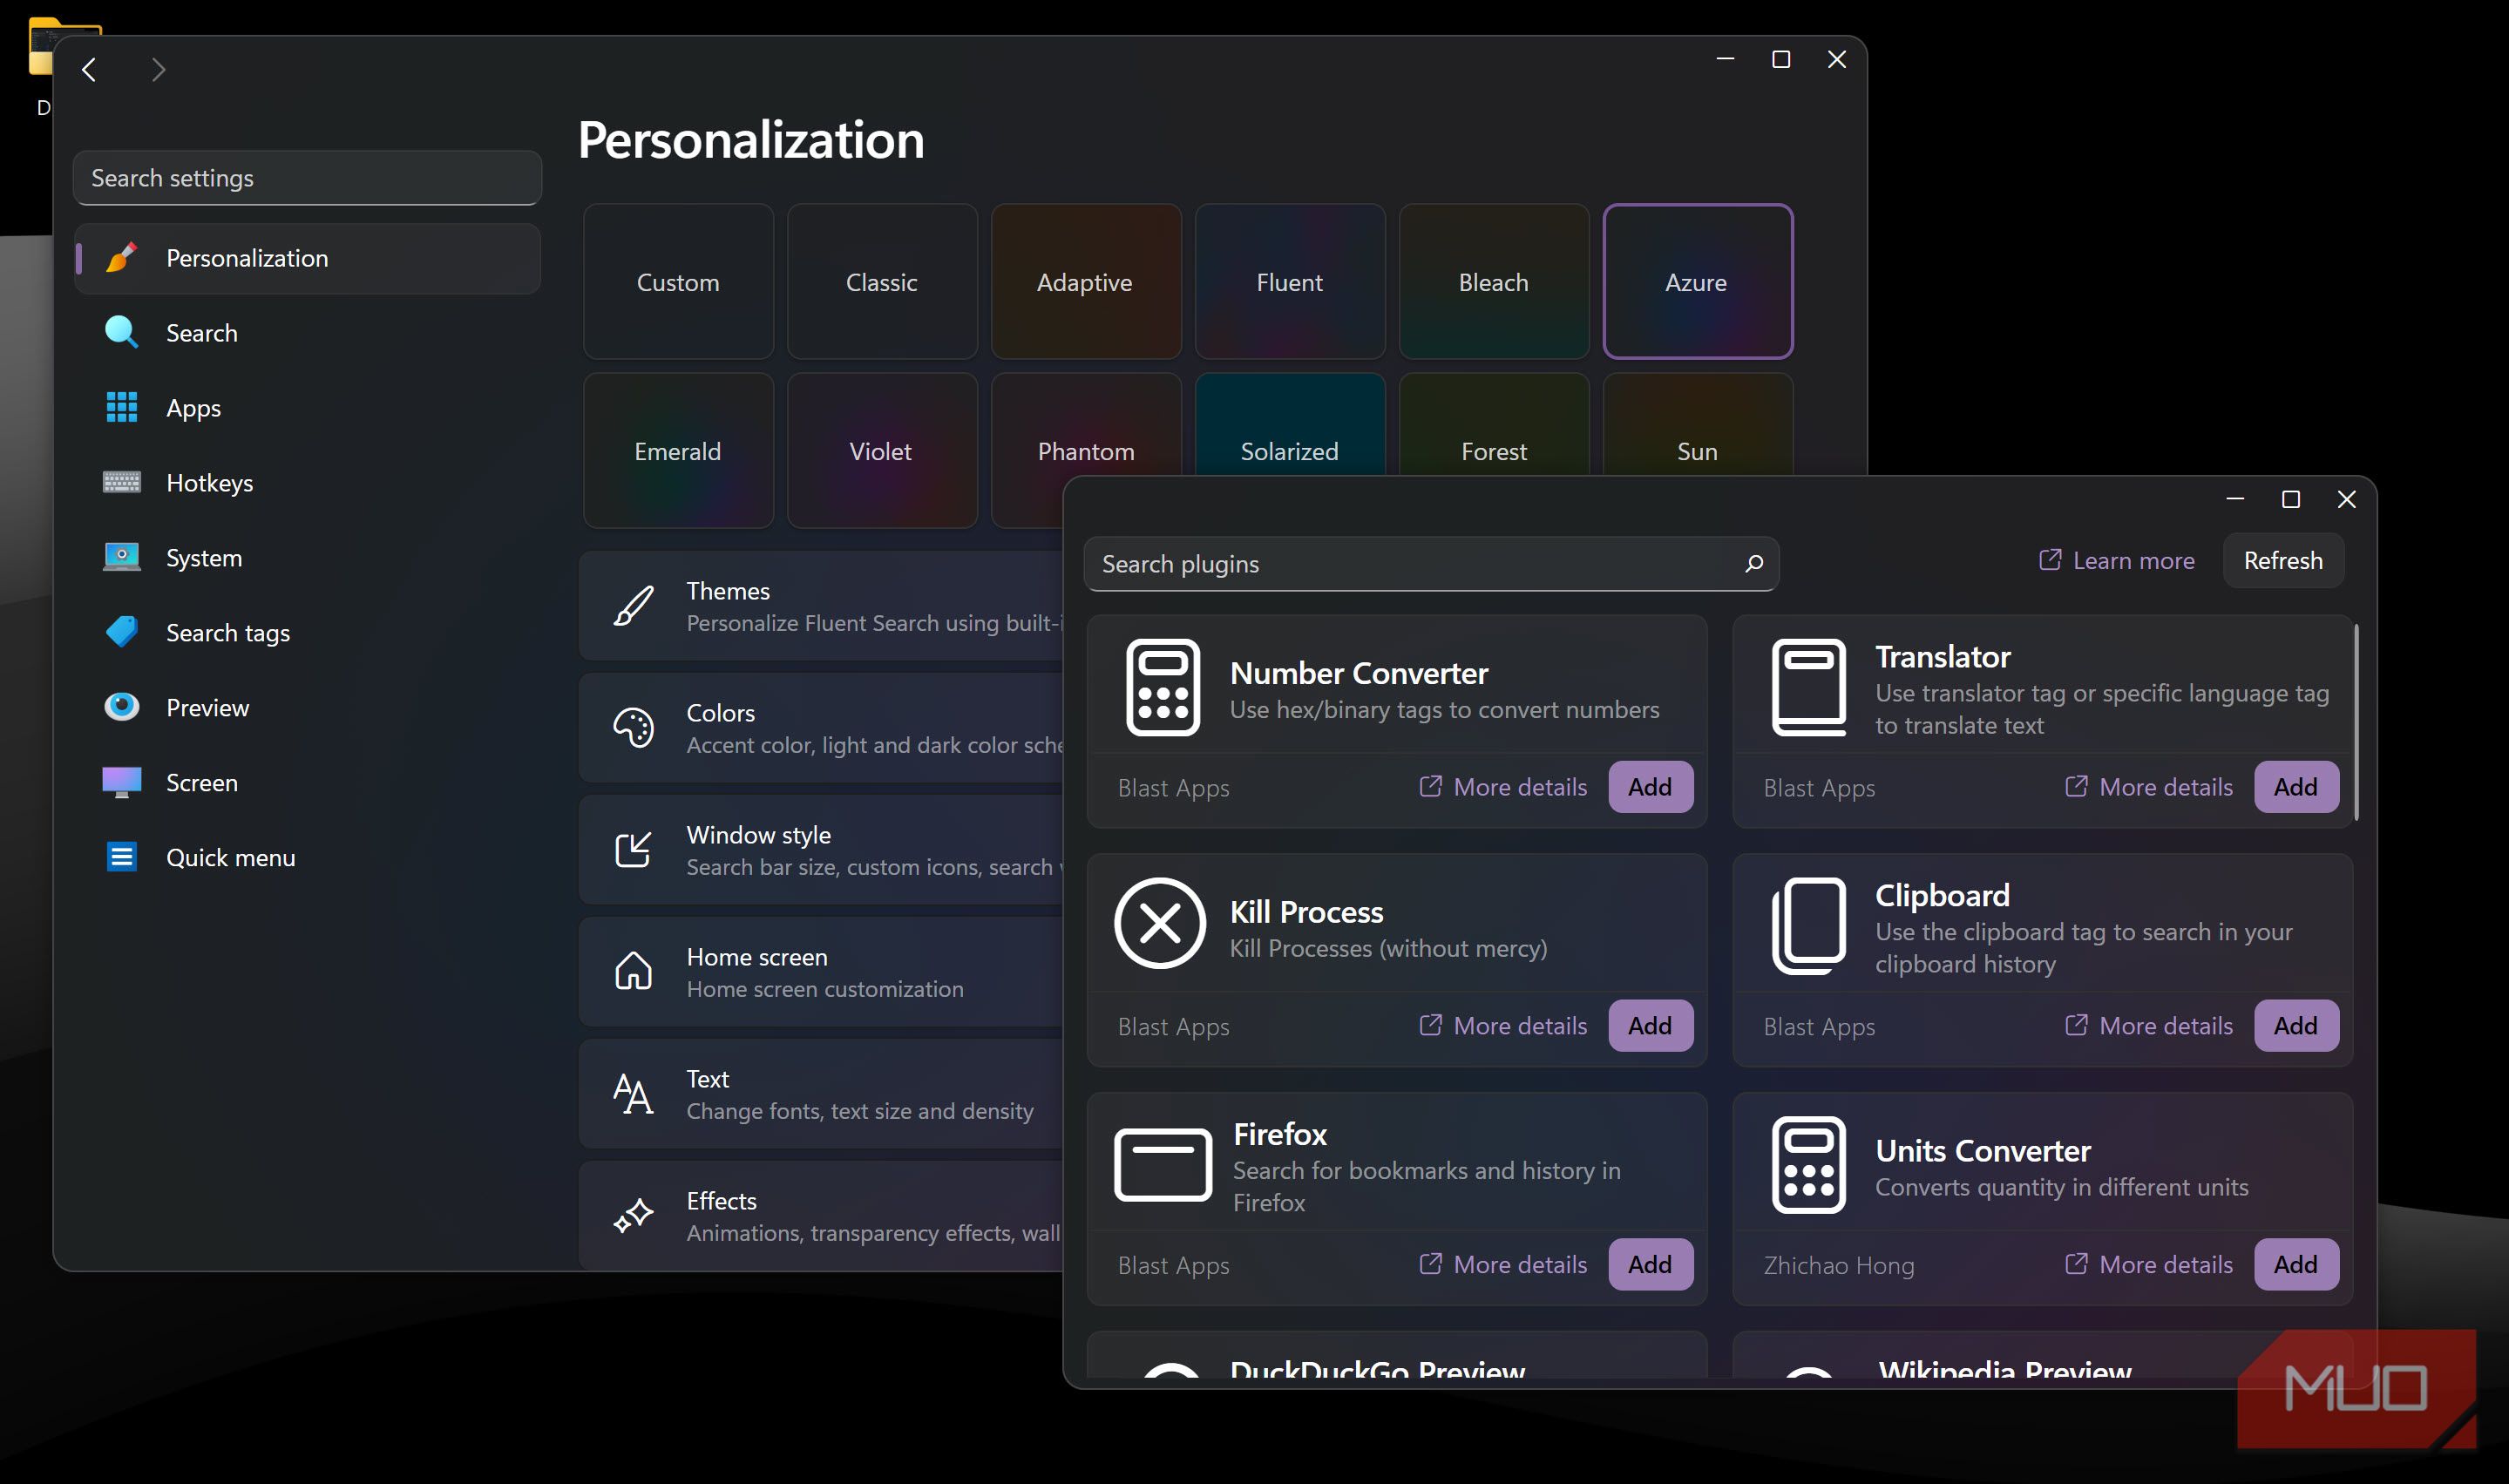
Task: Select the Custom theme swatch
Action: (678, 282)
